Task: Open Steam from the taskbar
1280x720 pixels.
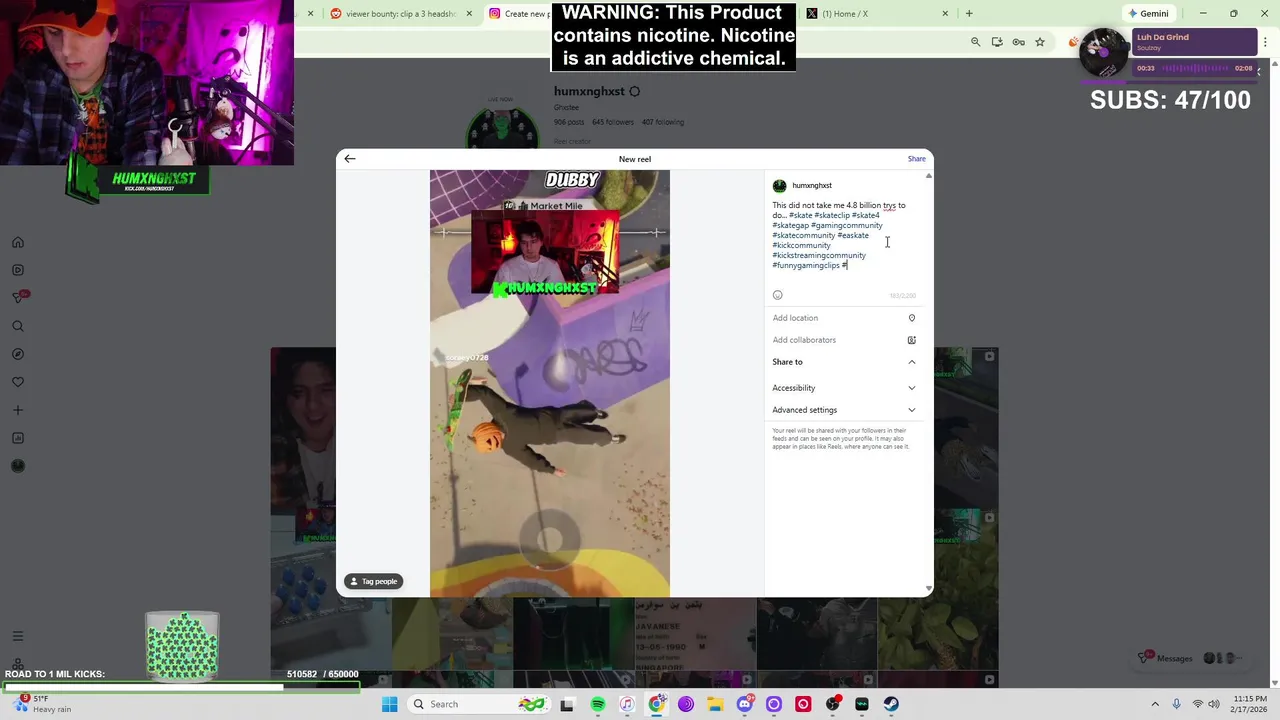Action: pyautogui.click(x=891, y=704)
